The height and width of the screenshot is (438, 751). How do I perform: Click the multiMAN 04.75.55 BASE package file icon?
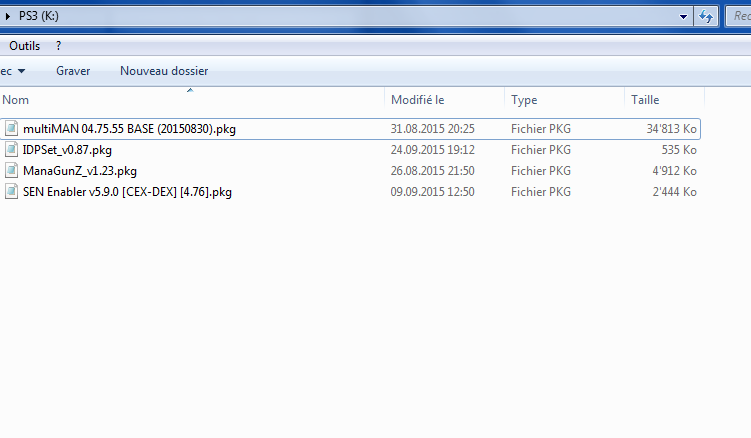[12, 129]
